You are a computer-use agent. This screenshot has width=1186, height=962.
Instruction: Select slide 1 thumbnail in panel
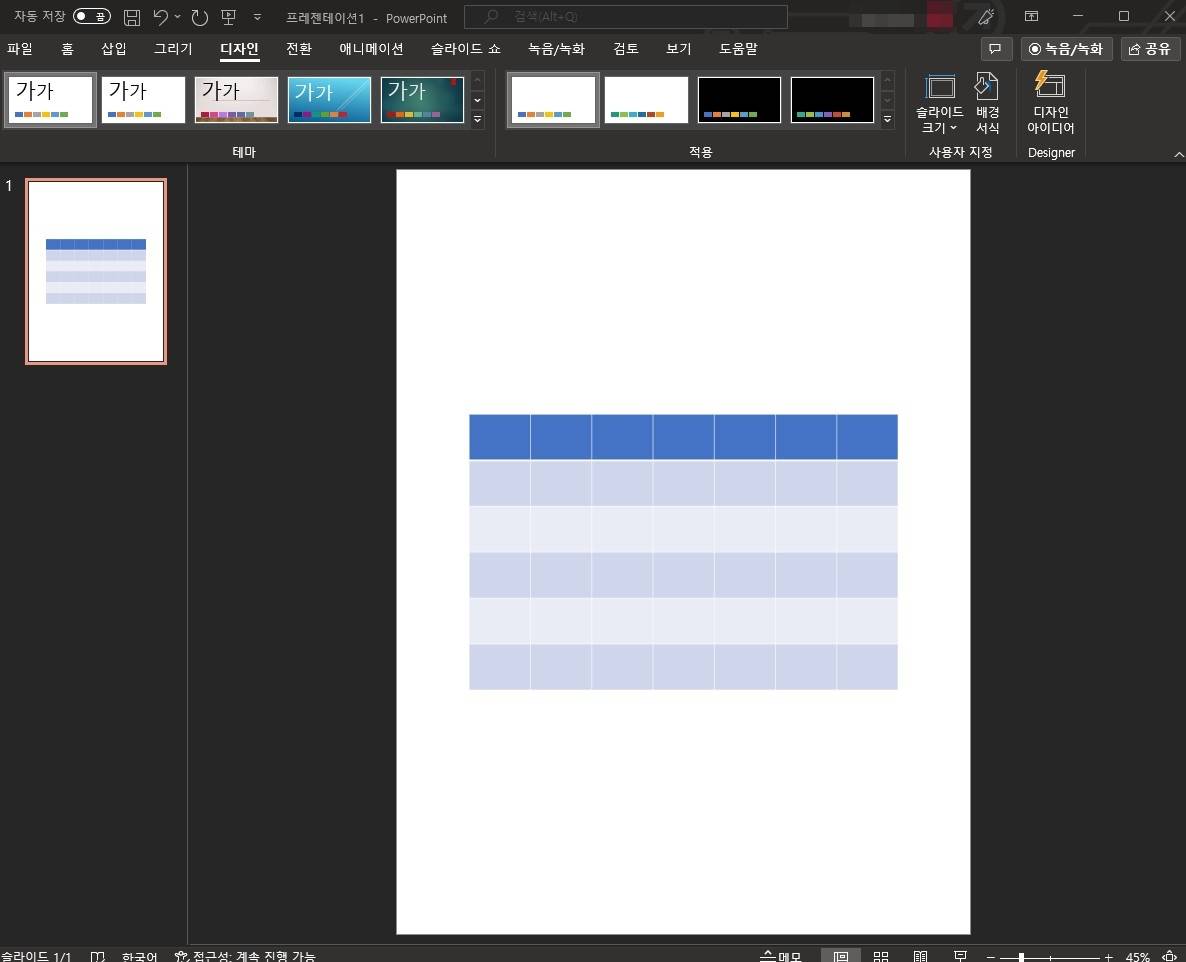click(96, 272)
